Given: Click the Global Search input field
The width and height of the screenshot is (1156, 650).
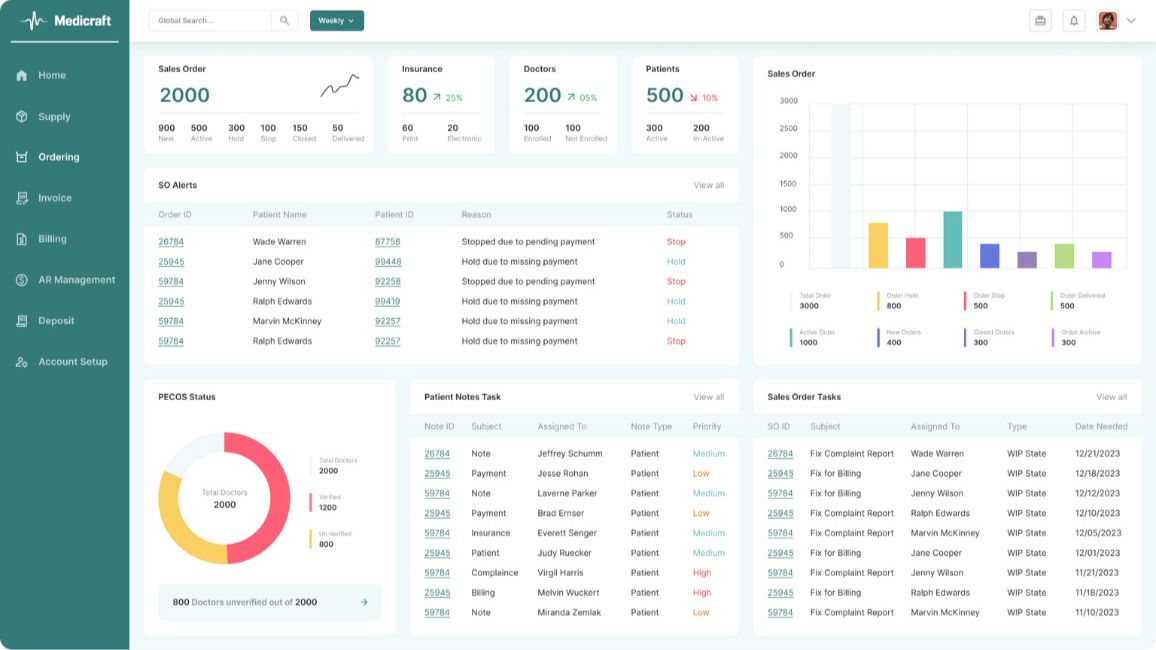Looking at the screenshot, I should (x=210, y=20).
